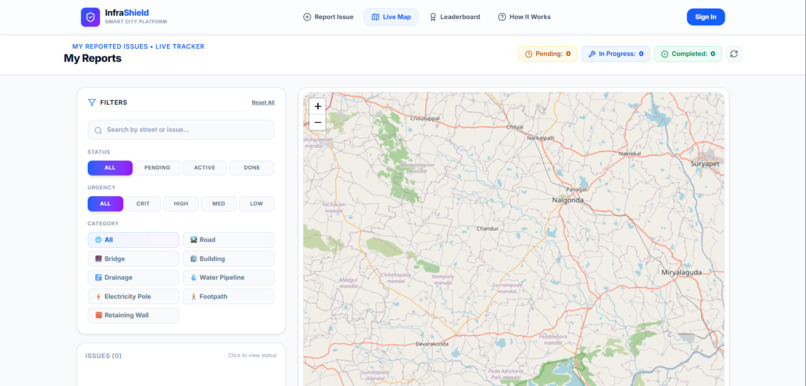Image resolution: width=806 pixels, height=386 pixels.
Task: Set urgency filter to HIGH
Action: pos(181,204)
